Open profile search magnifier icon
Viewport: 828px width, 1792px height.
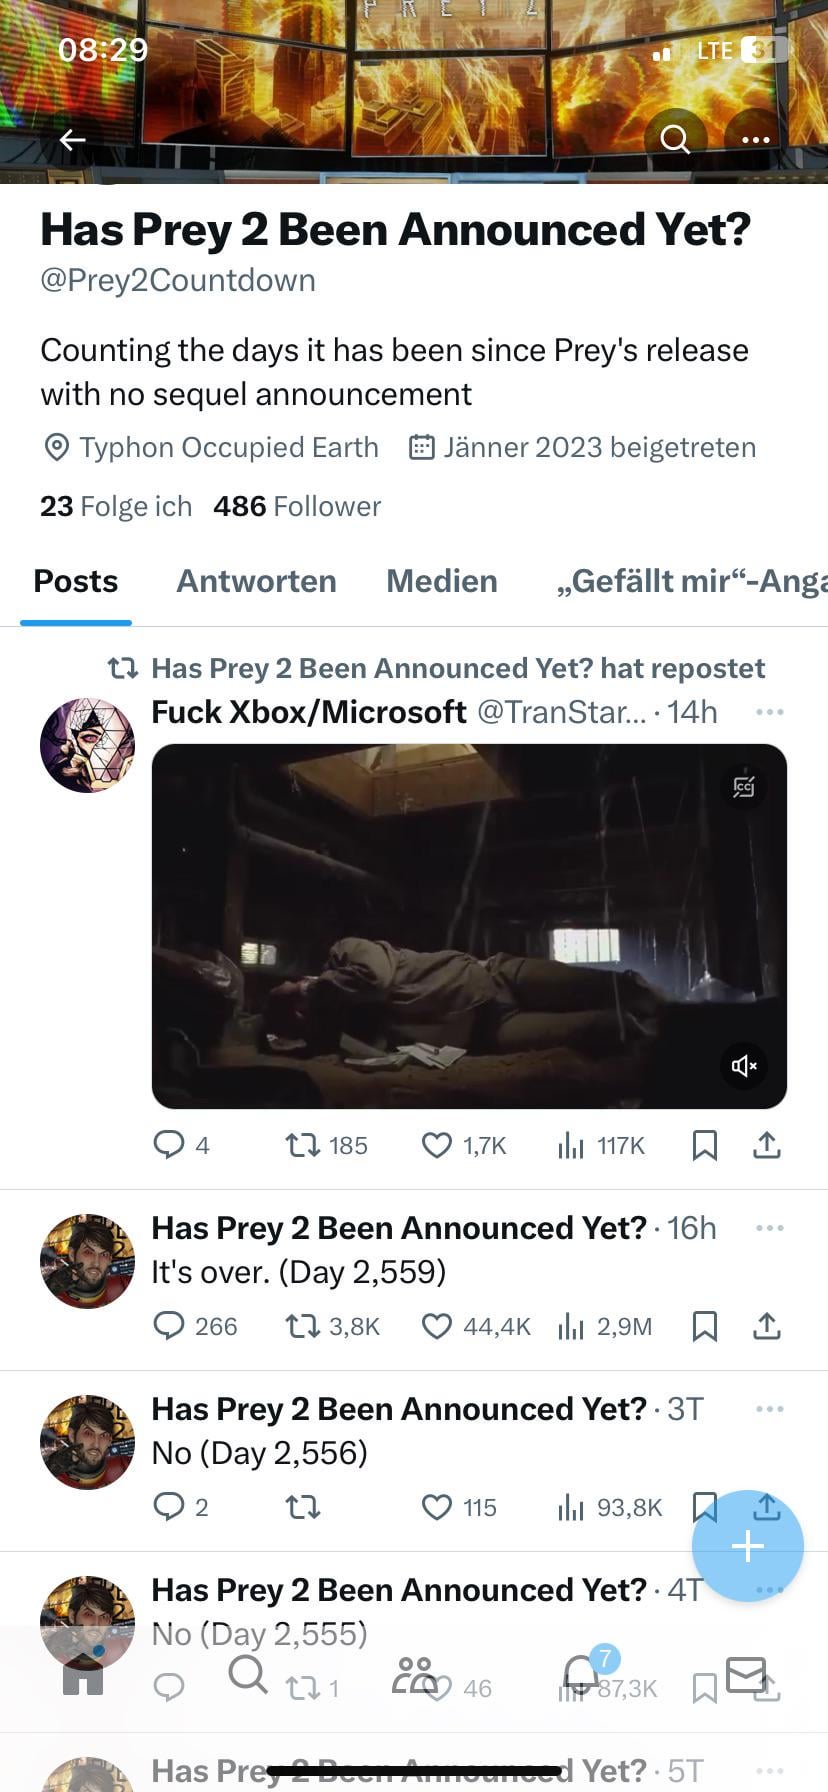(x=675, y=139)
